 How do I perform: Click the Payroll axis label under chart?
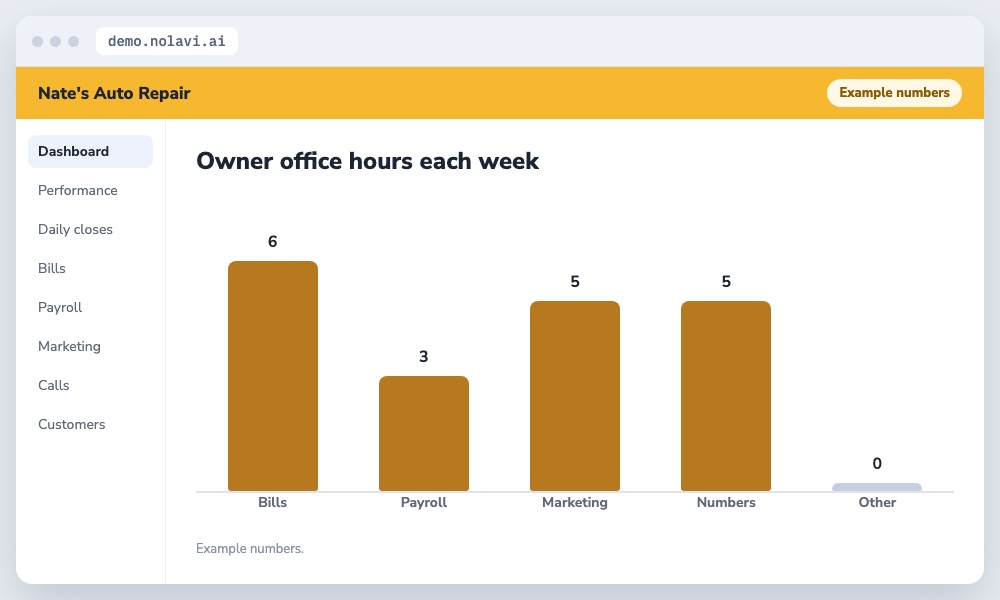click(423, 502)
